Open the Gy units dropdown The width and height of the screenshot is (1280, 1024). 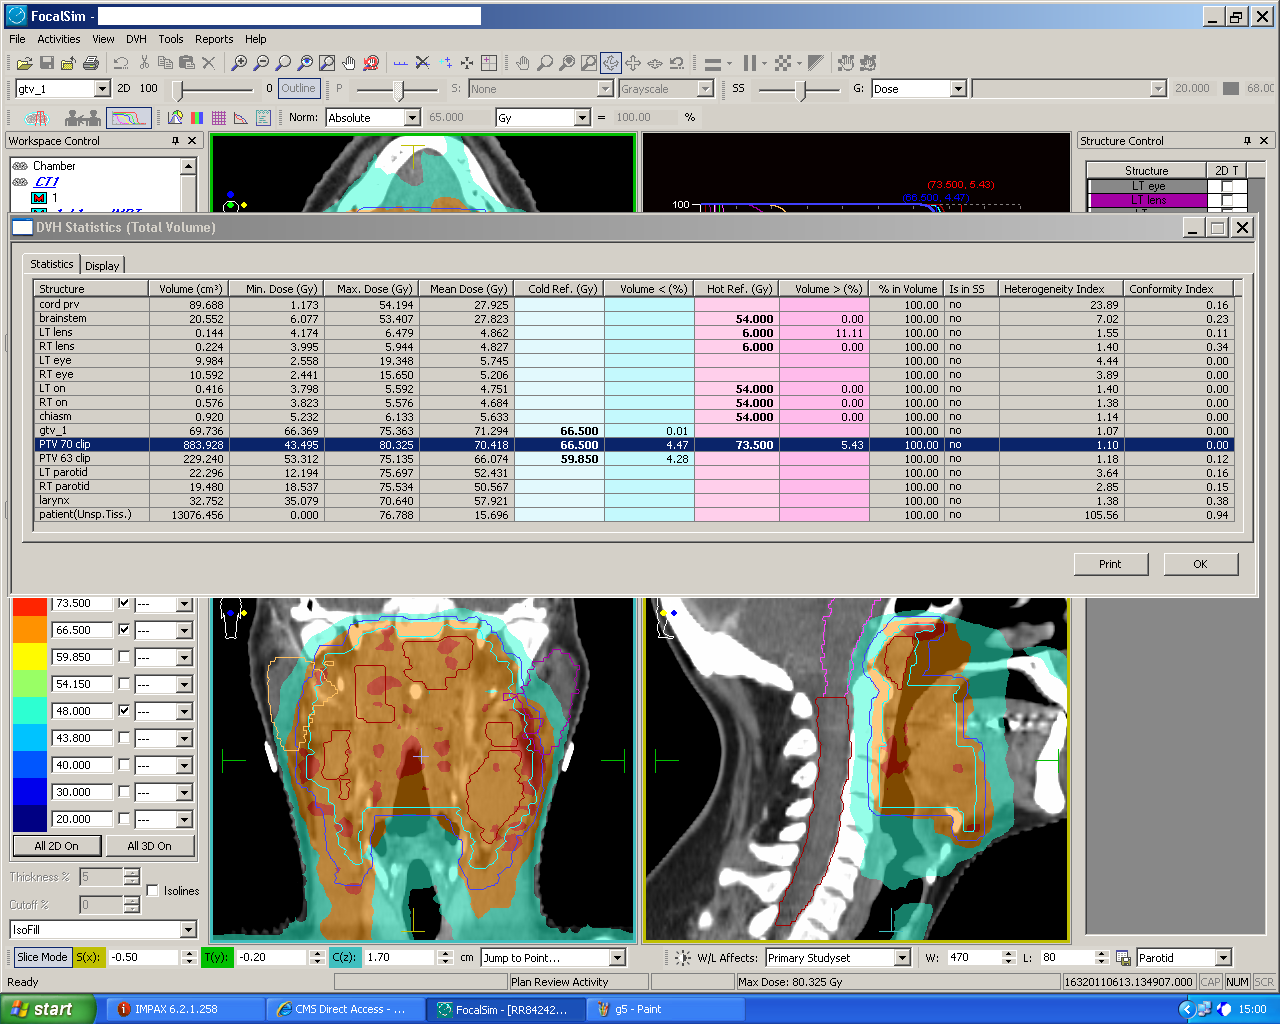tap(582, 118)
